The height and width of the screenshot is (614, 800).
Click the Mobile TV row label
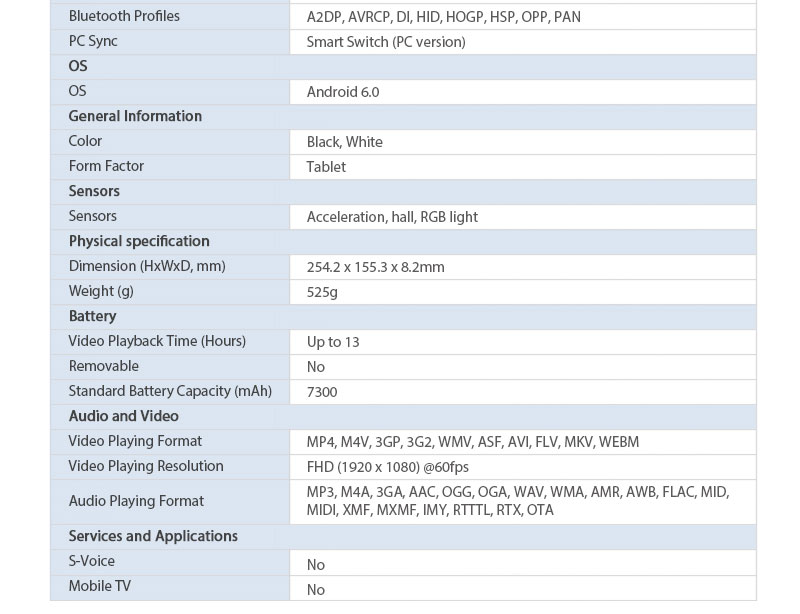coord(100,586)
